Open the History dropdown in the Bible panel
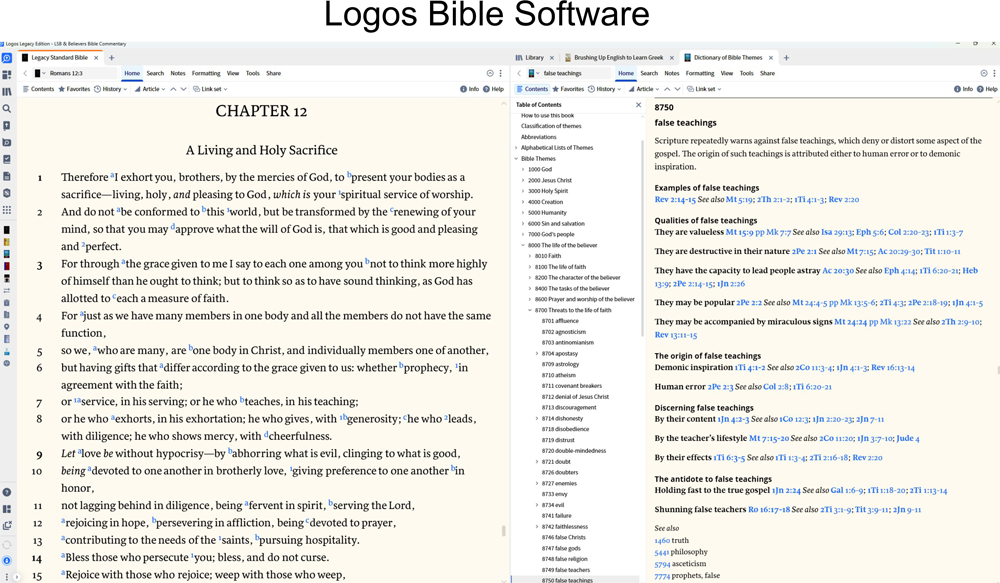This screenshot has width=1000, height=583. pyautogui.click(x=111, y=89)
